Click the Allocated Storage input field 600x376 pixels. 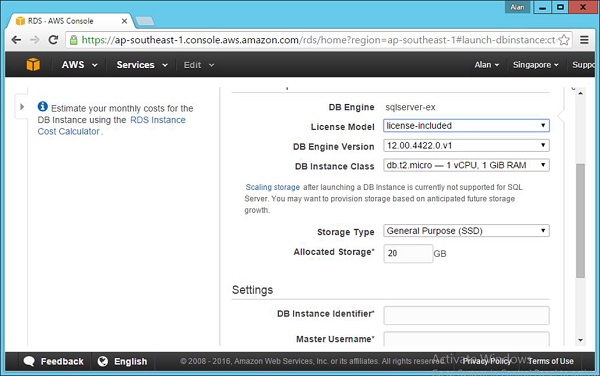point(408,253)
